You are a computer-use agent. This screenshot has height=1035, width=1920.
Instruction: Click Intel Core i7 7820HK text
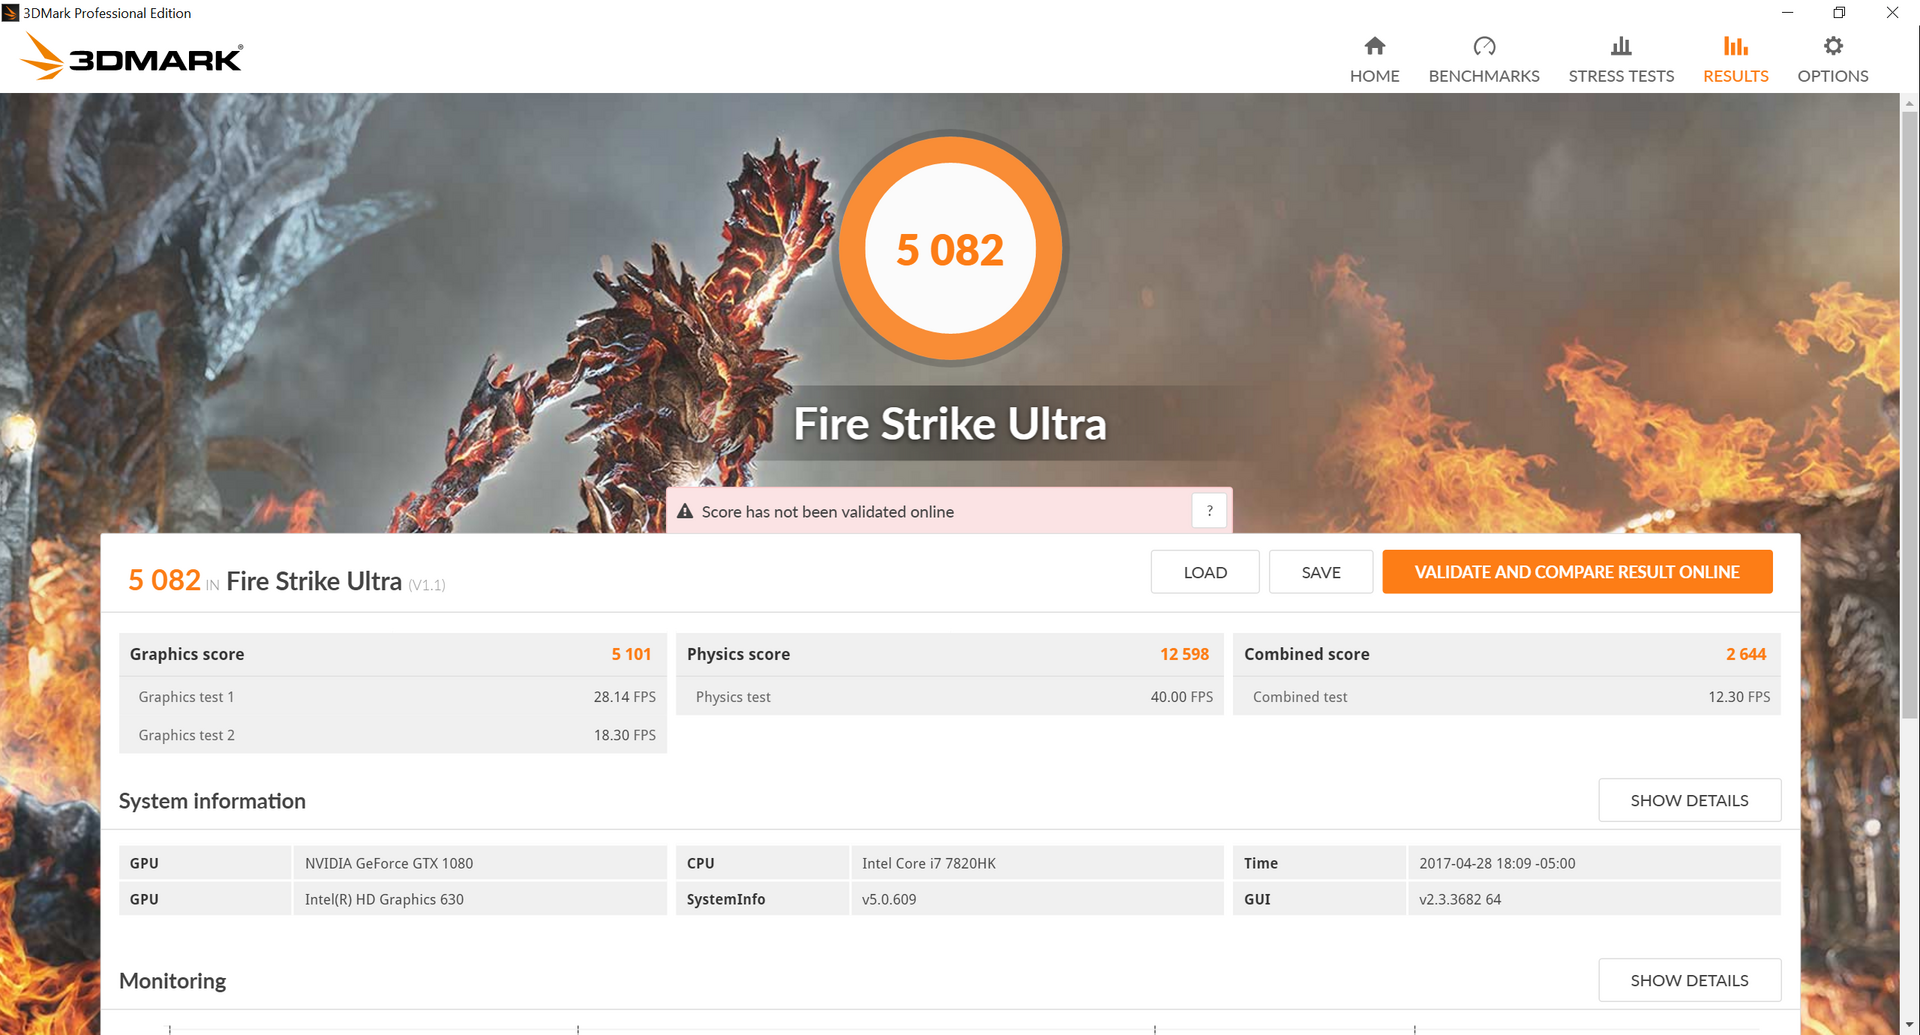coord(929,863)
